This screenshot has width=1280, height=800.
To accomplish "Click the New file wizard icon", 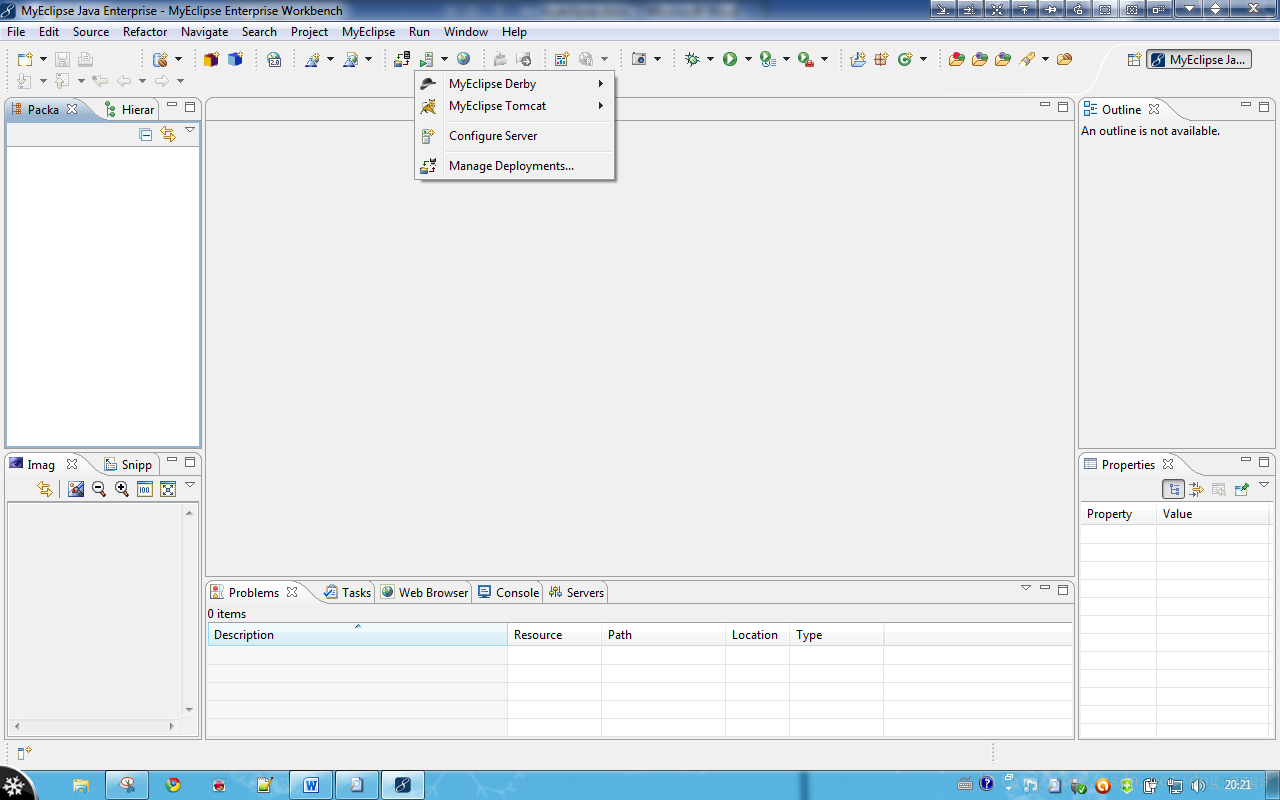I will pyautogui.click(x=25, y=60).
